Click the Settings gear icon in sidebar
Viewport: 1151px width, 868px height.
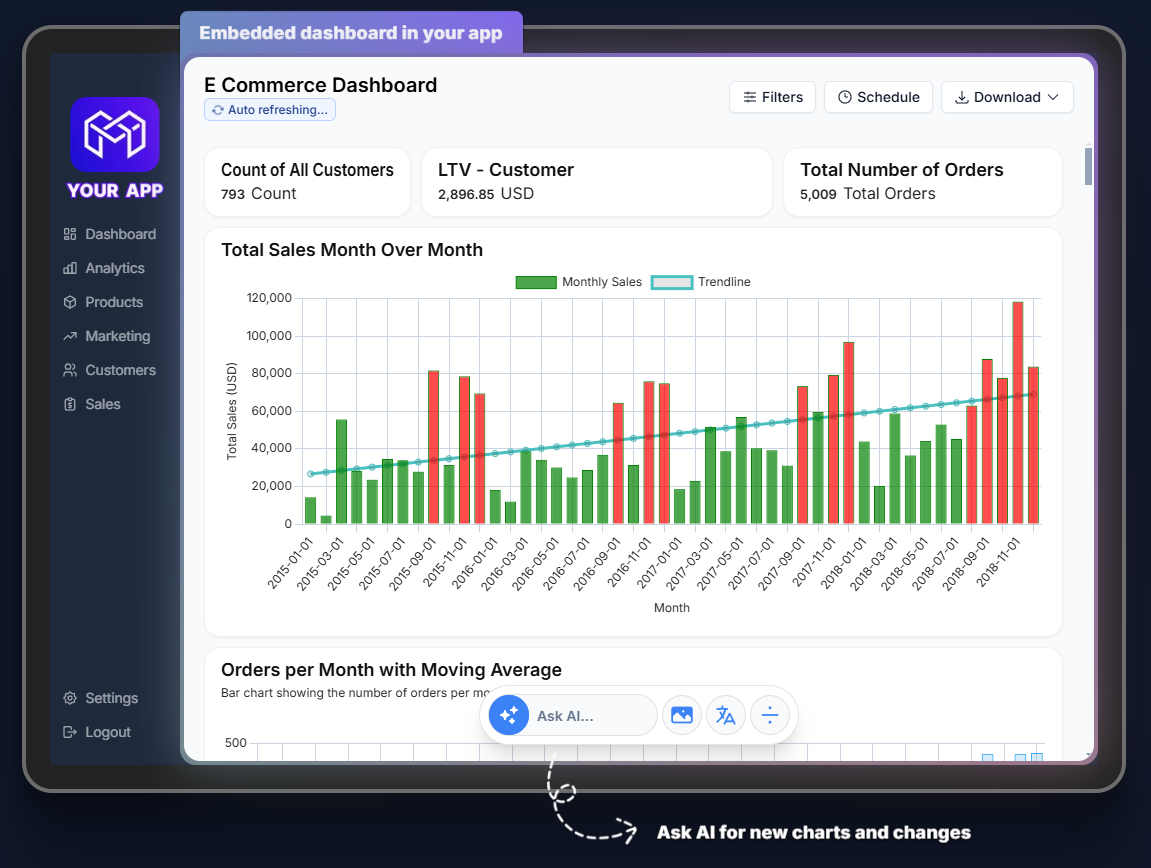[70, 698]
